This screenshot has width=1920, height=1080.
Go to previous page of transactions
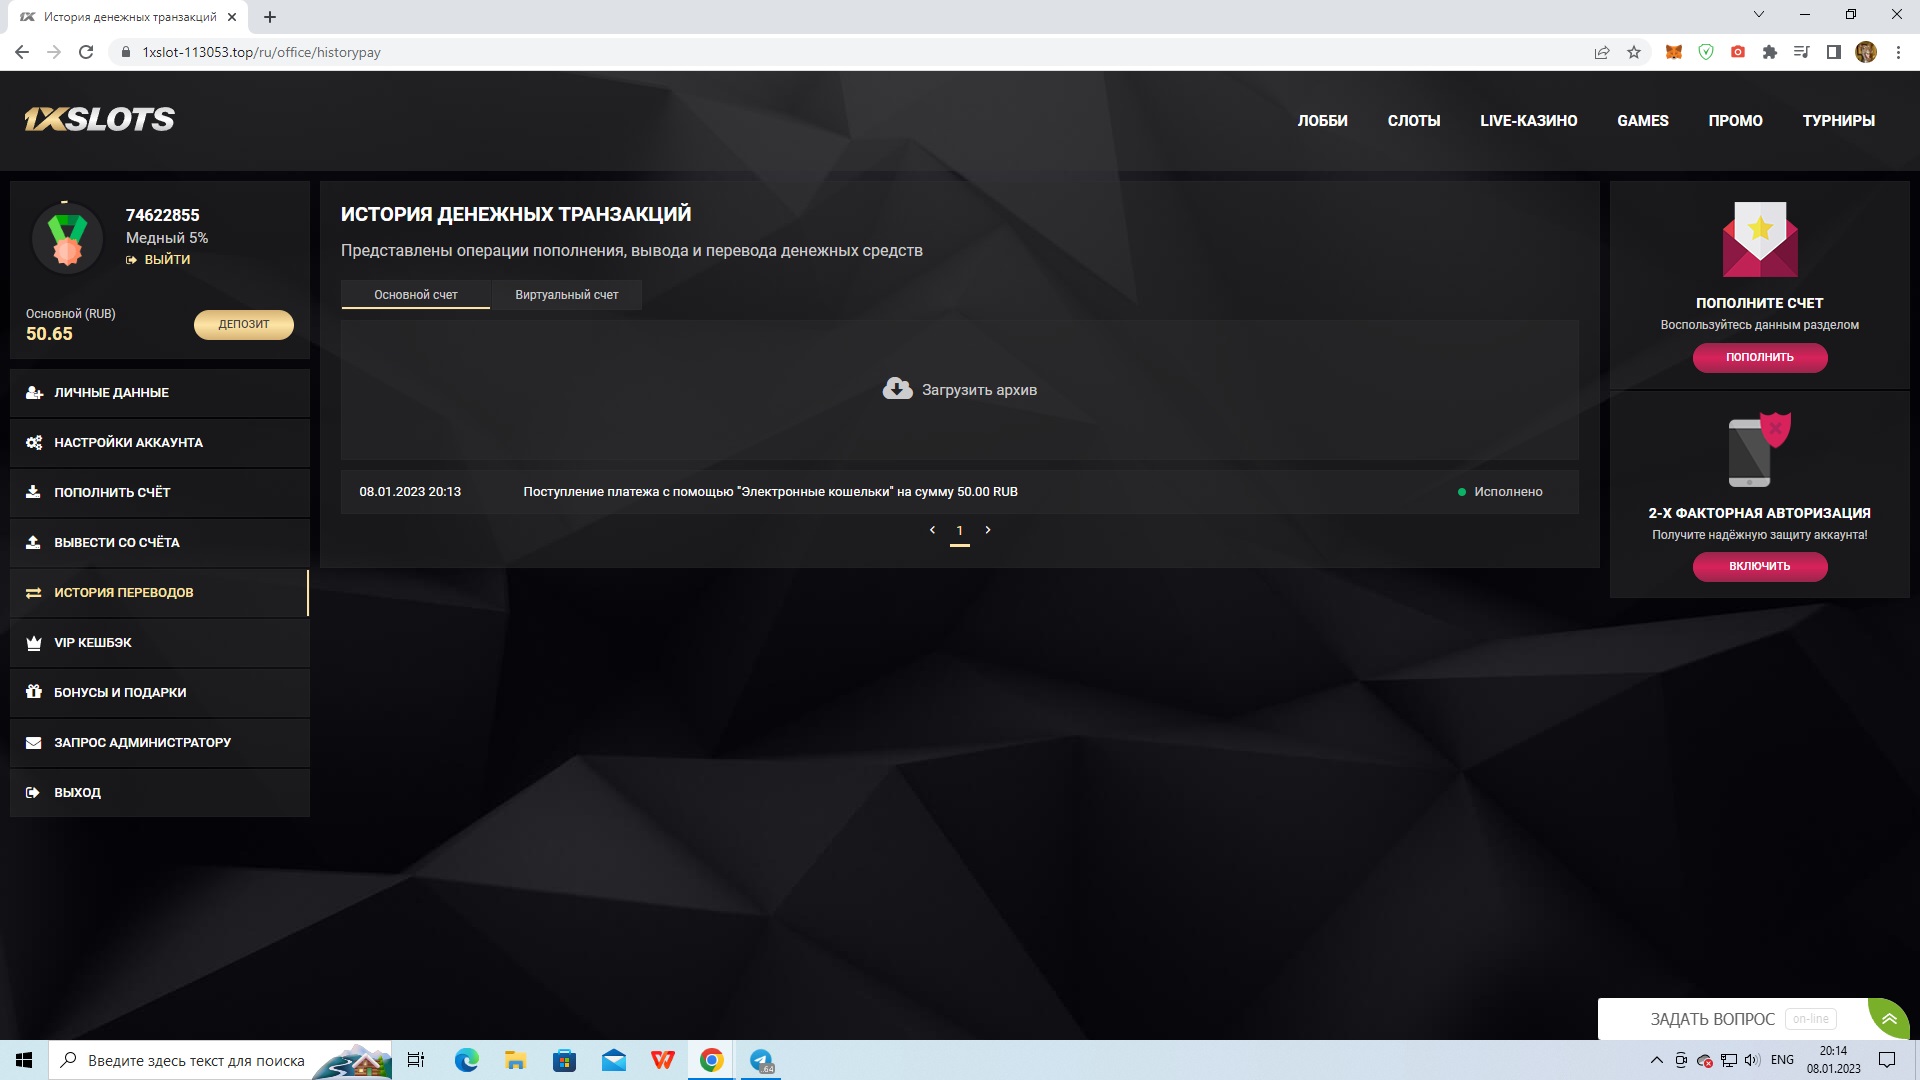pyautogui.click(x=932, y=530)
